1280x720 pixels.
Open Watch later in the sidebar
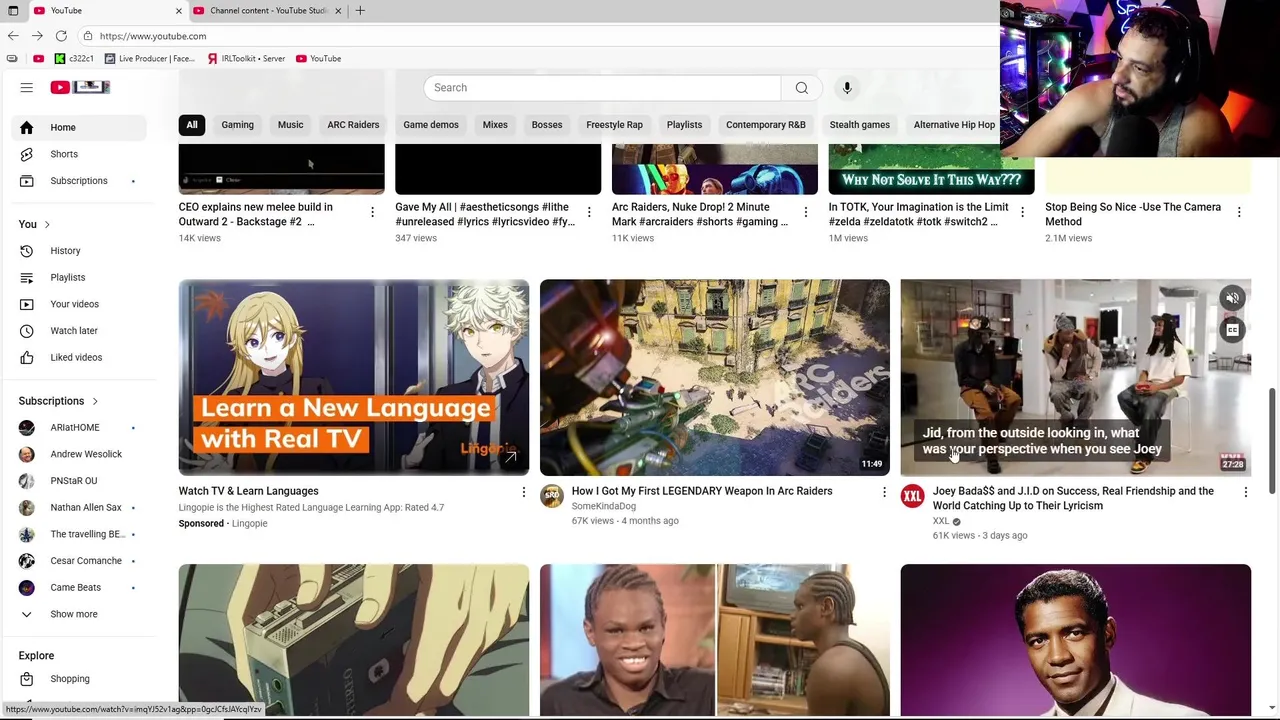pyautogui.click(x=80, y=331)
